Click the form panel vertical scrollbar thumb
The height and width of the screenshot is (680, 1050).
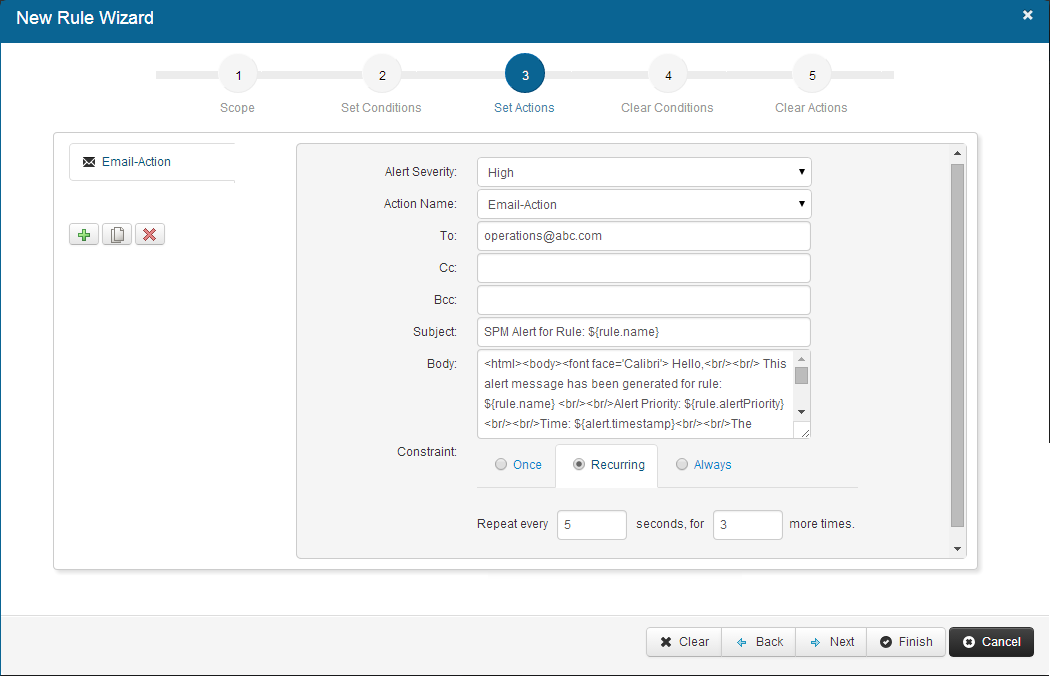[x=958, y=346]
